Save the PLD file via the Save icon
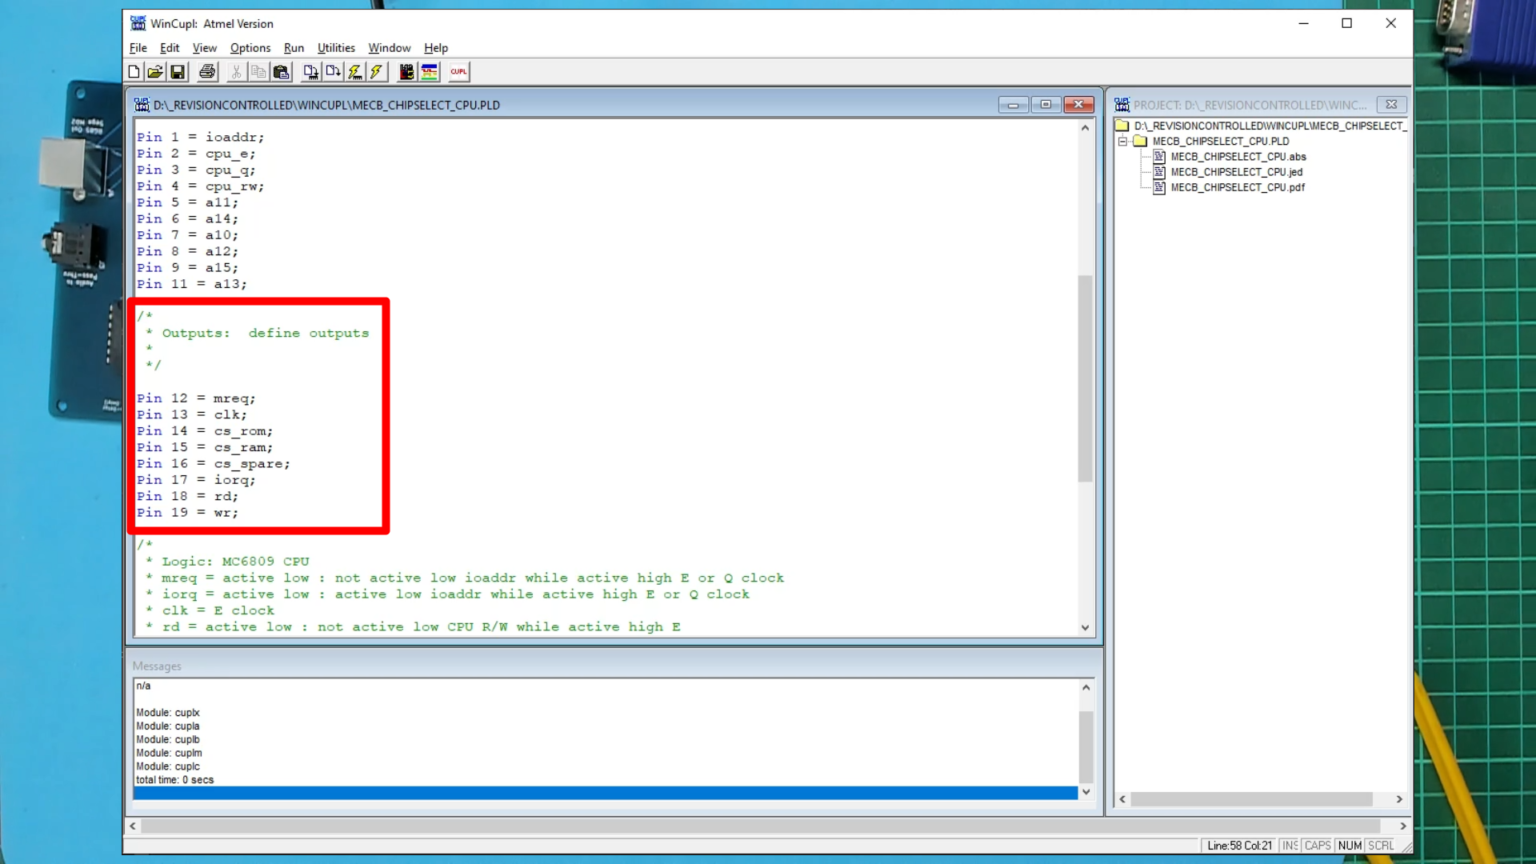Image resolution: width=1536 pixels, height=864 pixels. (x=177, y=71)
